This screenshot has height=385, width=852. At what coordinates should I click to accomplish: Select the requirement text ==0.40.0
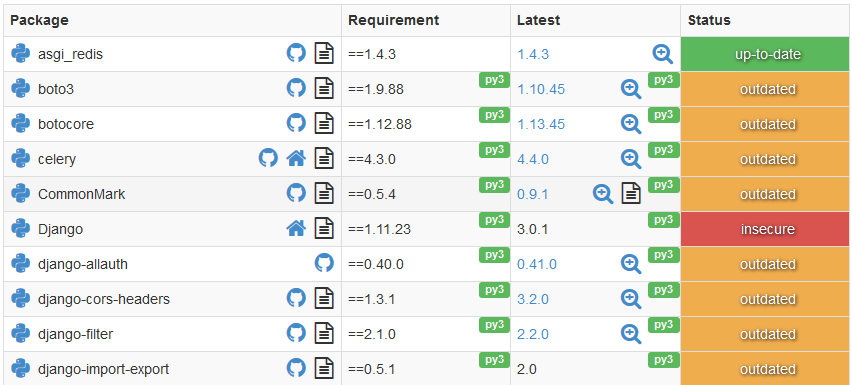pyautogui.click(x=376, y=264)
